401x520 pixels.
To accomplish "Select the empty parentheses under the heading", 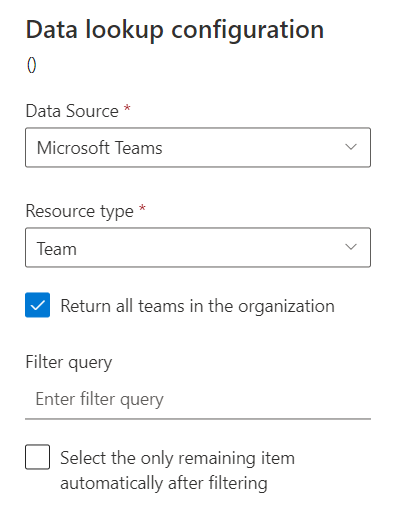I will (x=32, y=65).
